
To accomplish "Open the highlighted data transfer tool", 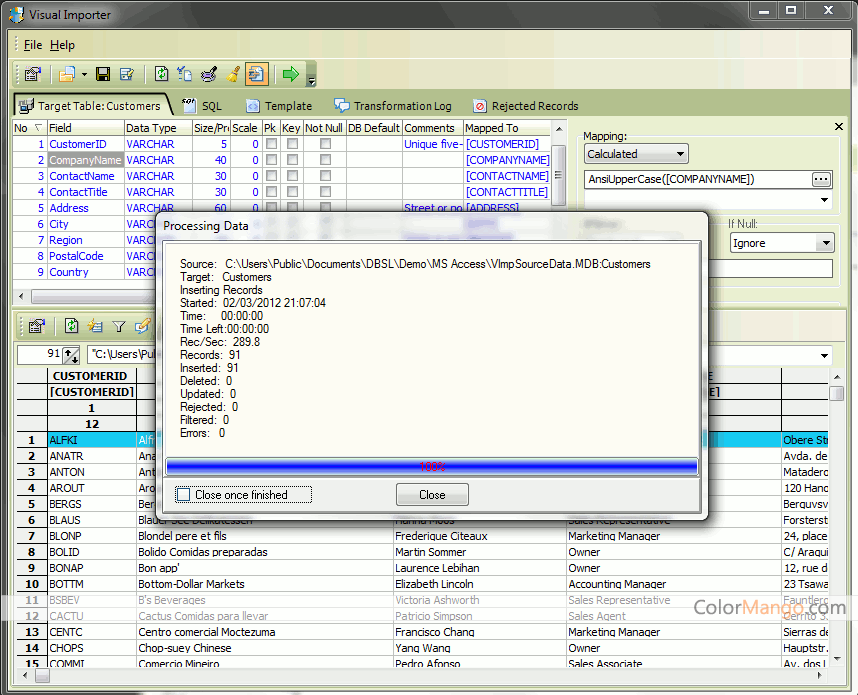I will click(x=257, y=73).
